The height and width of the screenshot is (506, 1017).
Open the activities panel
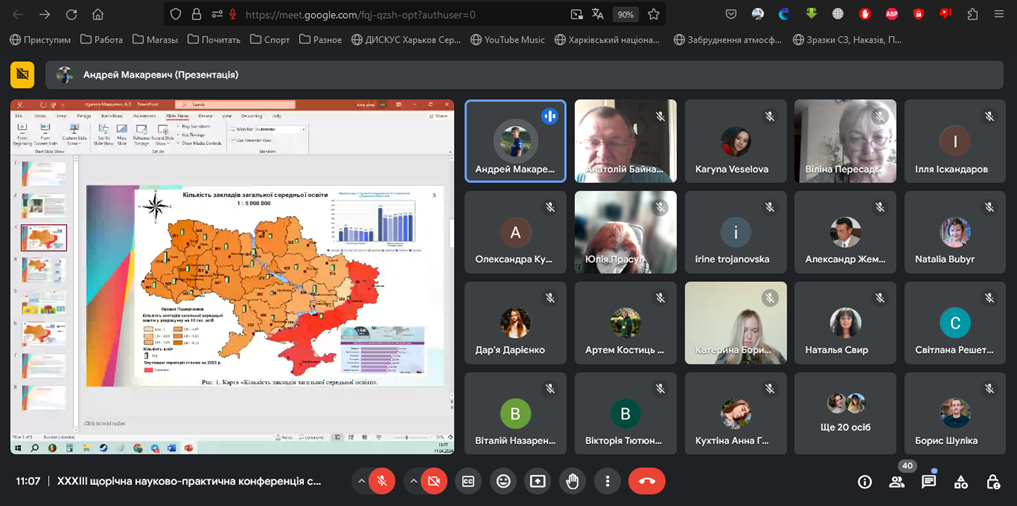click(960, 481)
